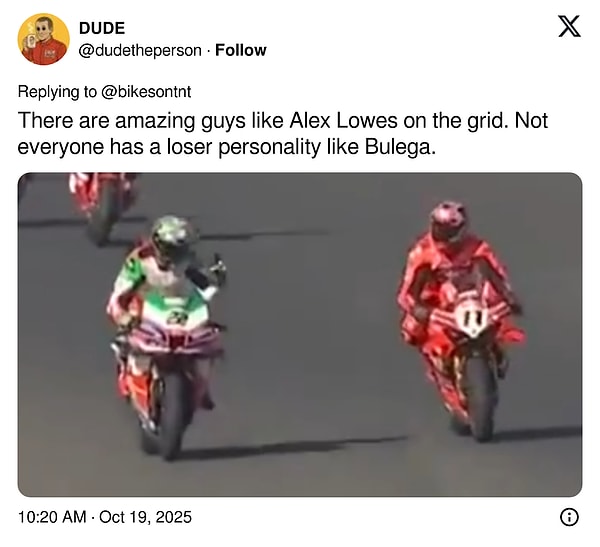Click the red rider's pink helmet
Image resolution: width=600 pixels, height=547 pixels.
448,221
